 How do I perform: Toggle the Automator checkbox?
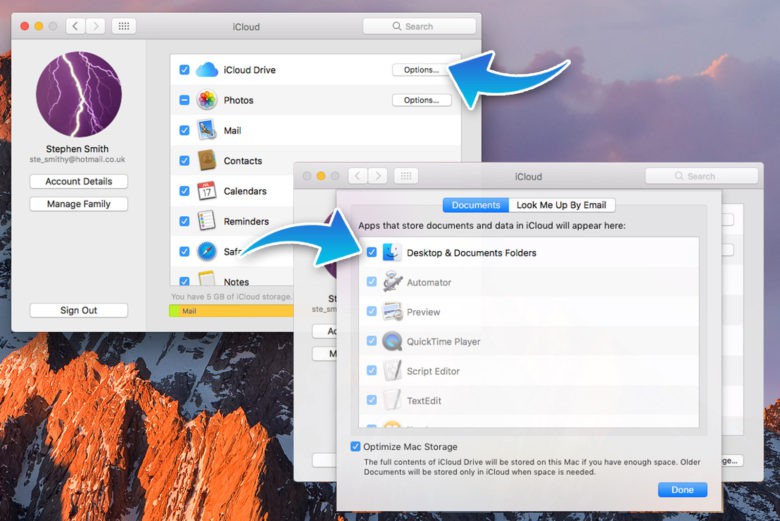point(372,282)
